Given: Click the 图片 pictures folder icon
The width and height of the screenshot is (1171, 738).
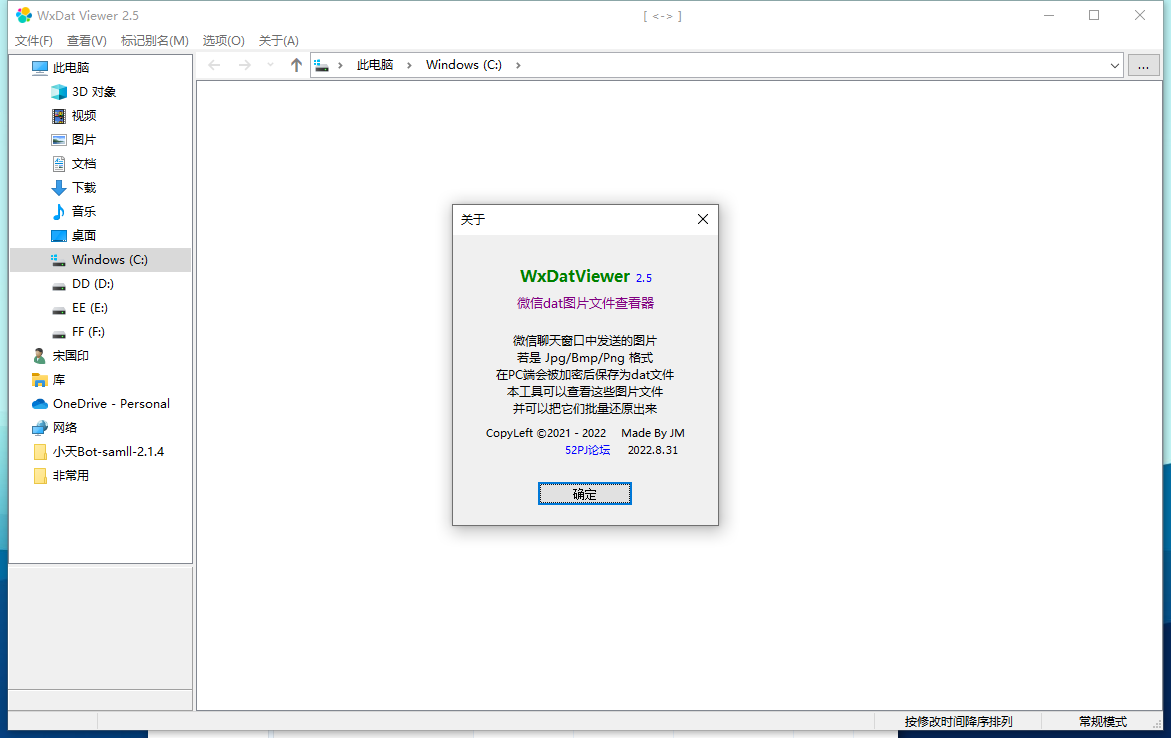Looking at the screenshot, I should click(59, 140).
